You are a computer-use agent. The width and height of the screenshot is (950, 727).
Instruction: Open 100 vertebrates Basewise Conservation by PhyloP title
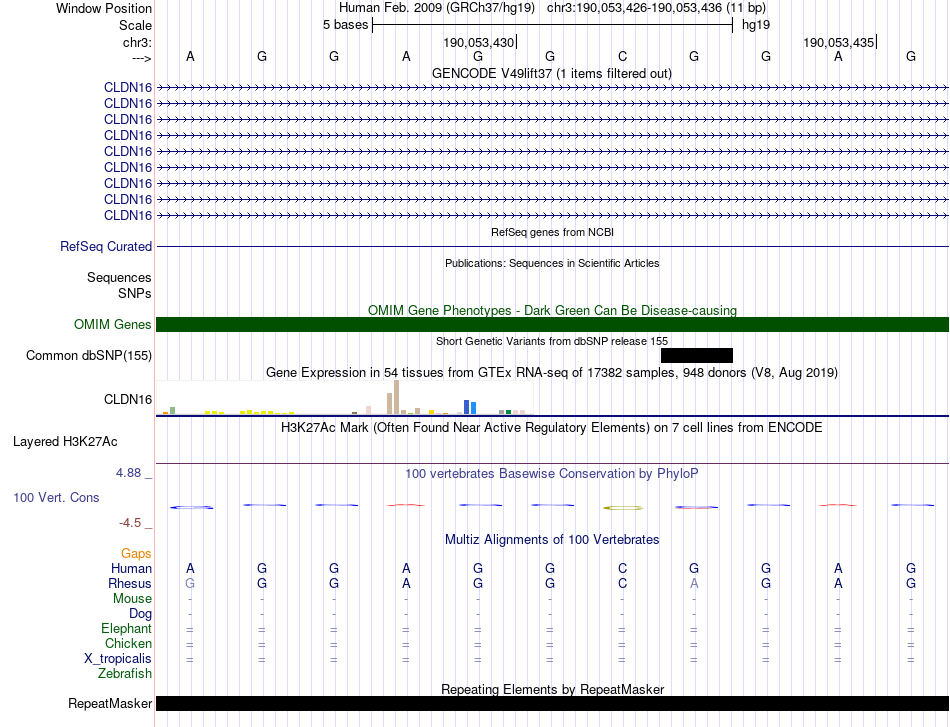(x=552, y=474)
